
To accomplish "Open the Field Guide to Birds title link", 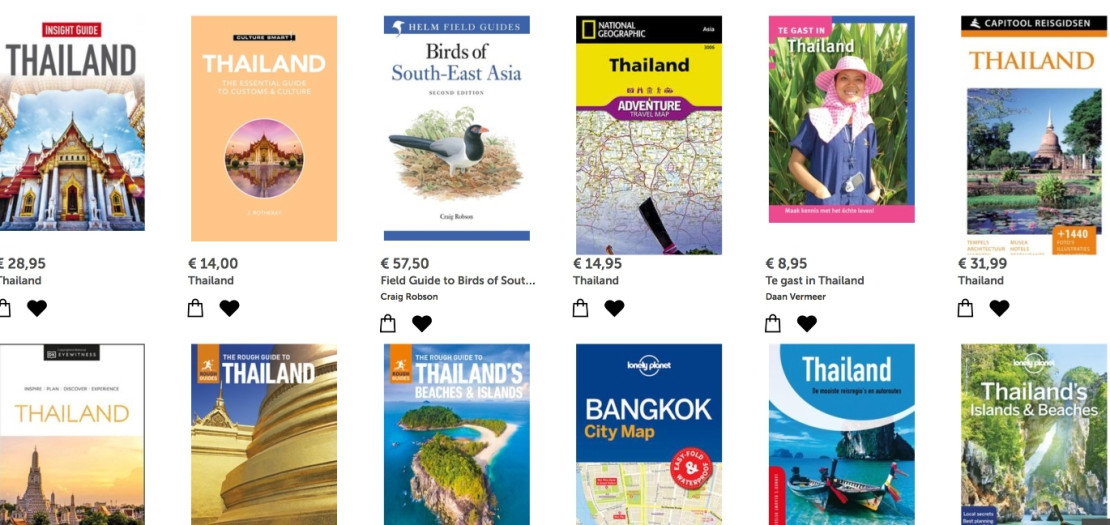I will coord(458,280).
